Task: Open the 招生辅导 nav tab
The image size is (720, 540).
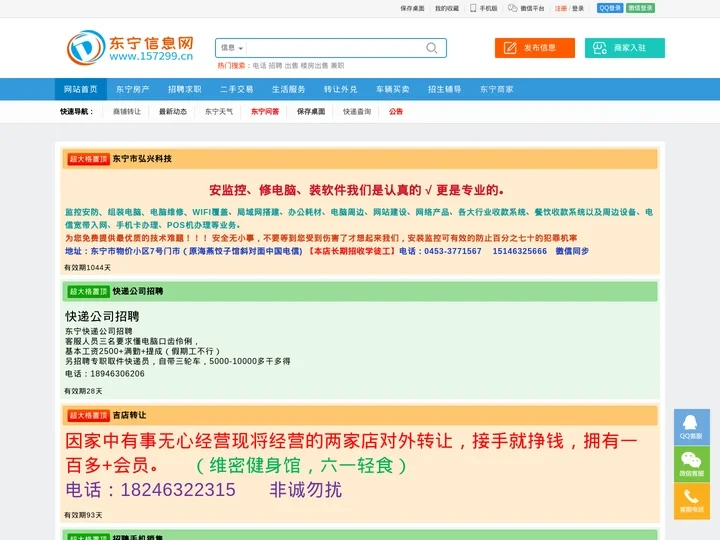Action: click(444, 89)
